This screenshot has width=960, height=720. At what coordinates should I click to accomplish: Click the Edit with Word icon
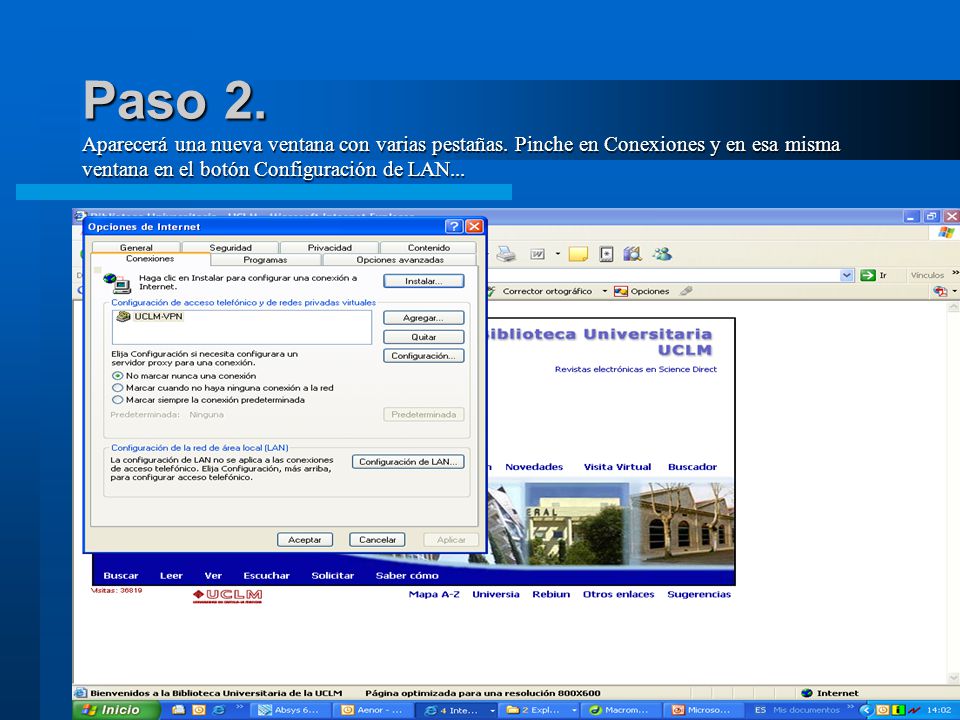click(x=537, y=254)
